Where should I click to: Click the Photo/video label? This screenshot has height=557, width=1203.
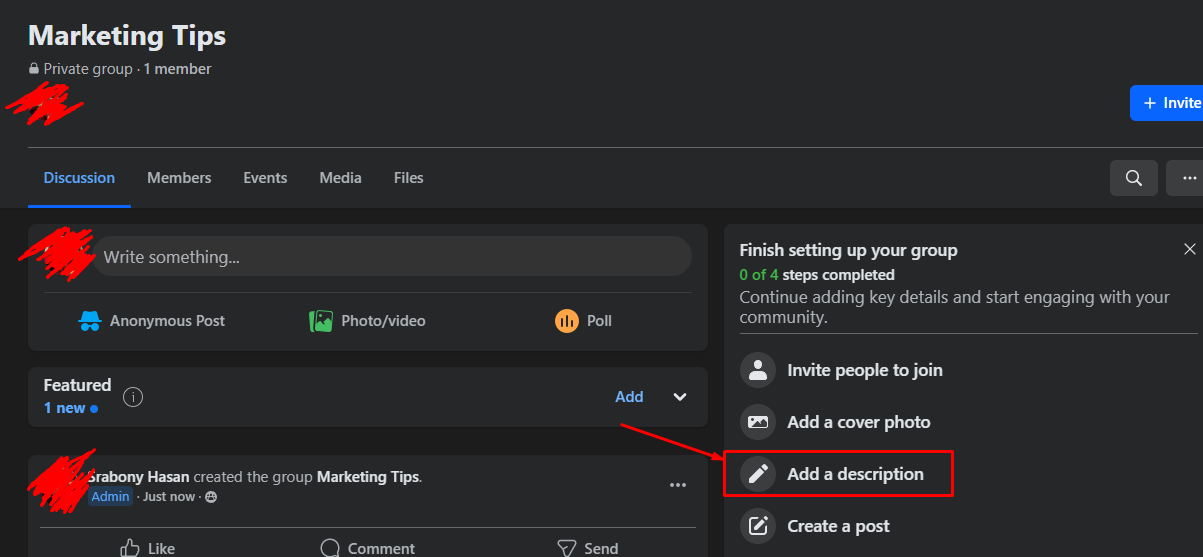point(383,321)
